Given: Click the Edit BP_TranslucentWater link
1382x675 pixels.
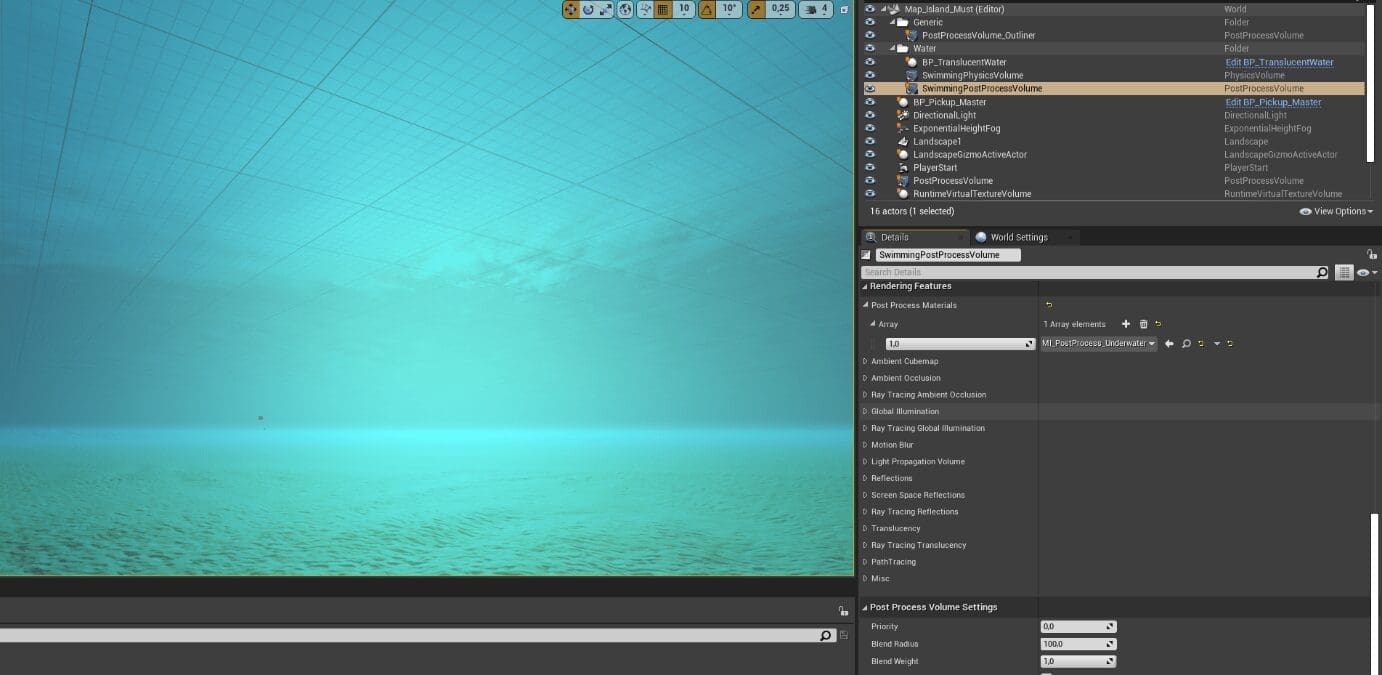Looking at the screenshot, I should (1279, 62).
